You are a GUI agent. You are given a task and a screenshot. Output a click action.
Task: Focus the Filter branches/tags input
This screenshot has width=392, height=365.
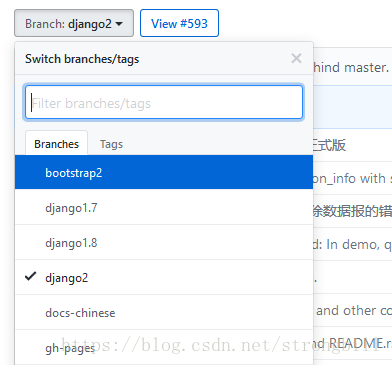pyautogui.click(x=164, y=102)
